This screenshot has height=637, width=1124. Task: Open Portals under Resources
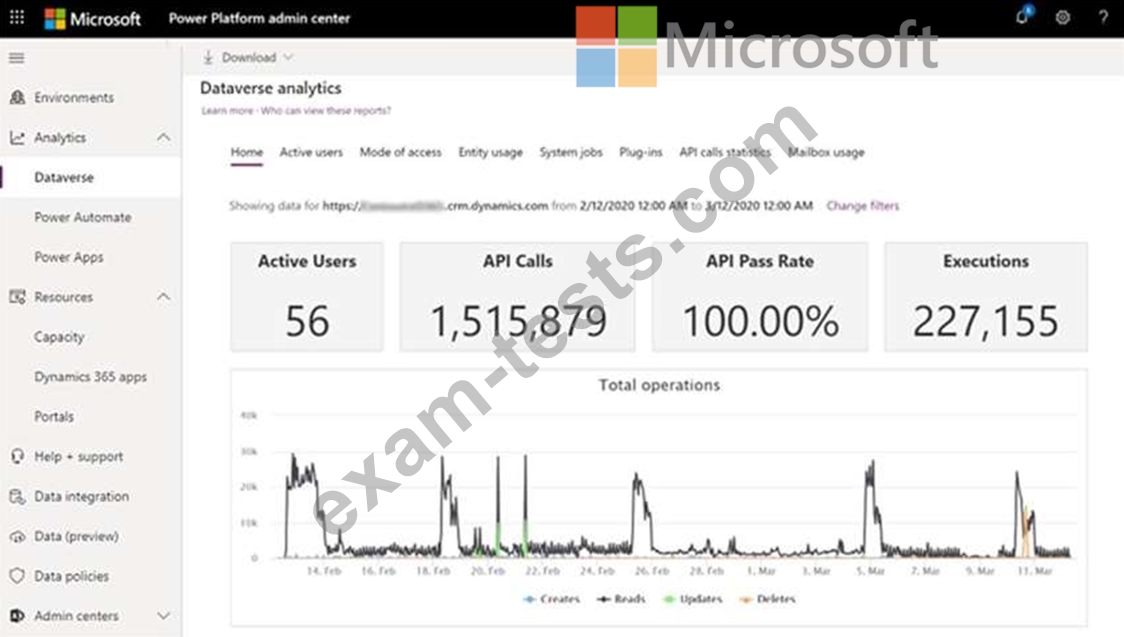click(x=54, y=416)
